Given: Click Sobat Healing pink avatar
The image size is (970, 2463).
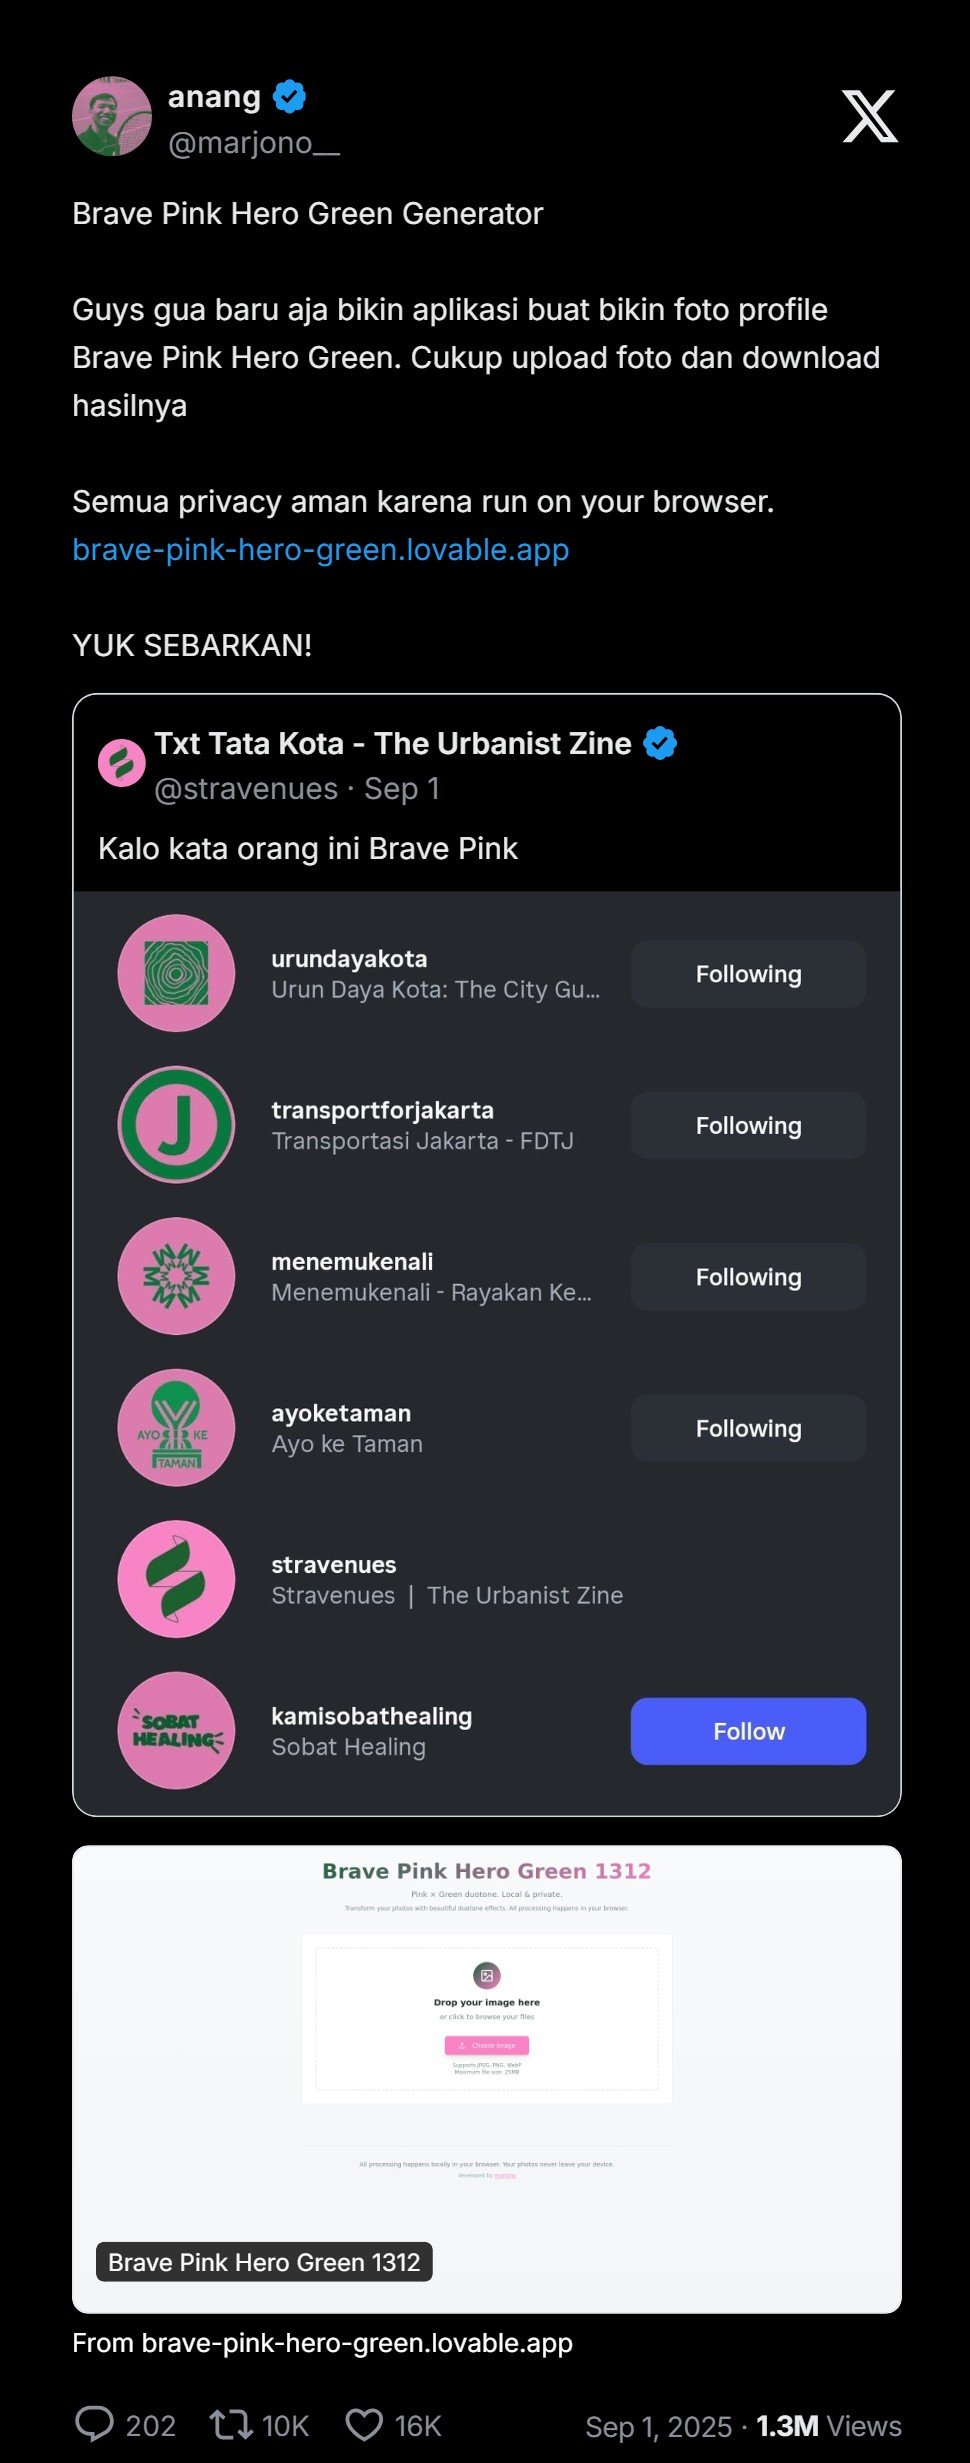Looking at the screenshot, I should point(176,1730).
